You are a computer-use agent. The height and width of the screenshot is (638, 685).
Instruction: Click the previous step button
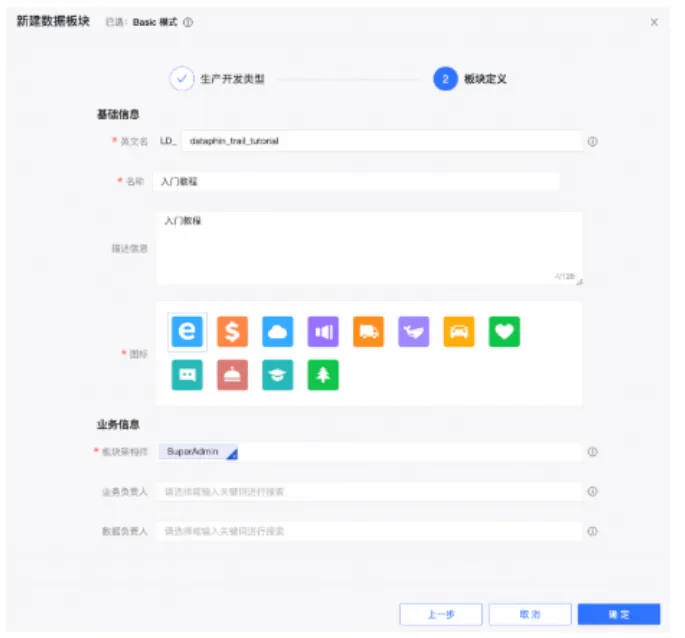tap(441, 614)
